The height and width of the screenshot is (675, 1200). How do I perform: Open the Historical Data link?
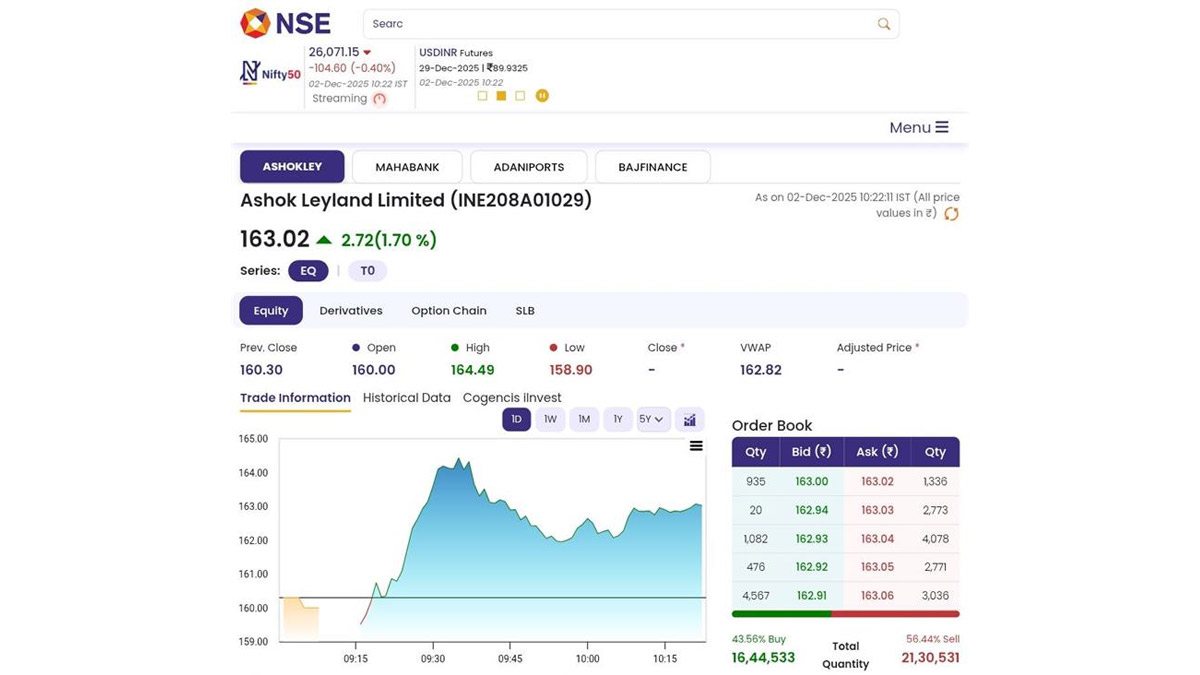406,398
